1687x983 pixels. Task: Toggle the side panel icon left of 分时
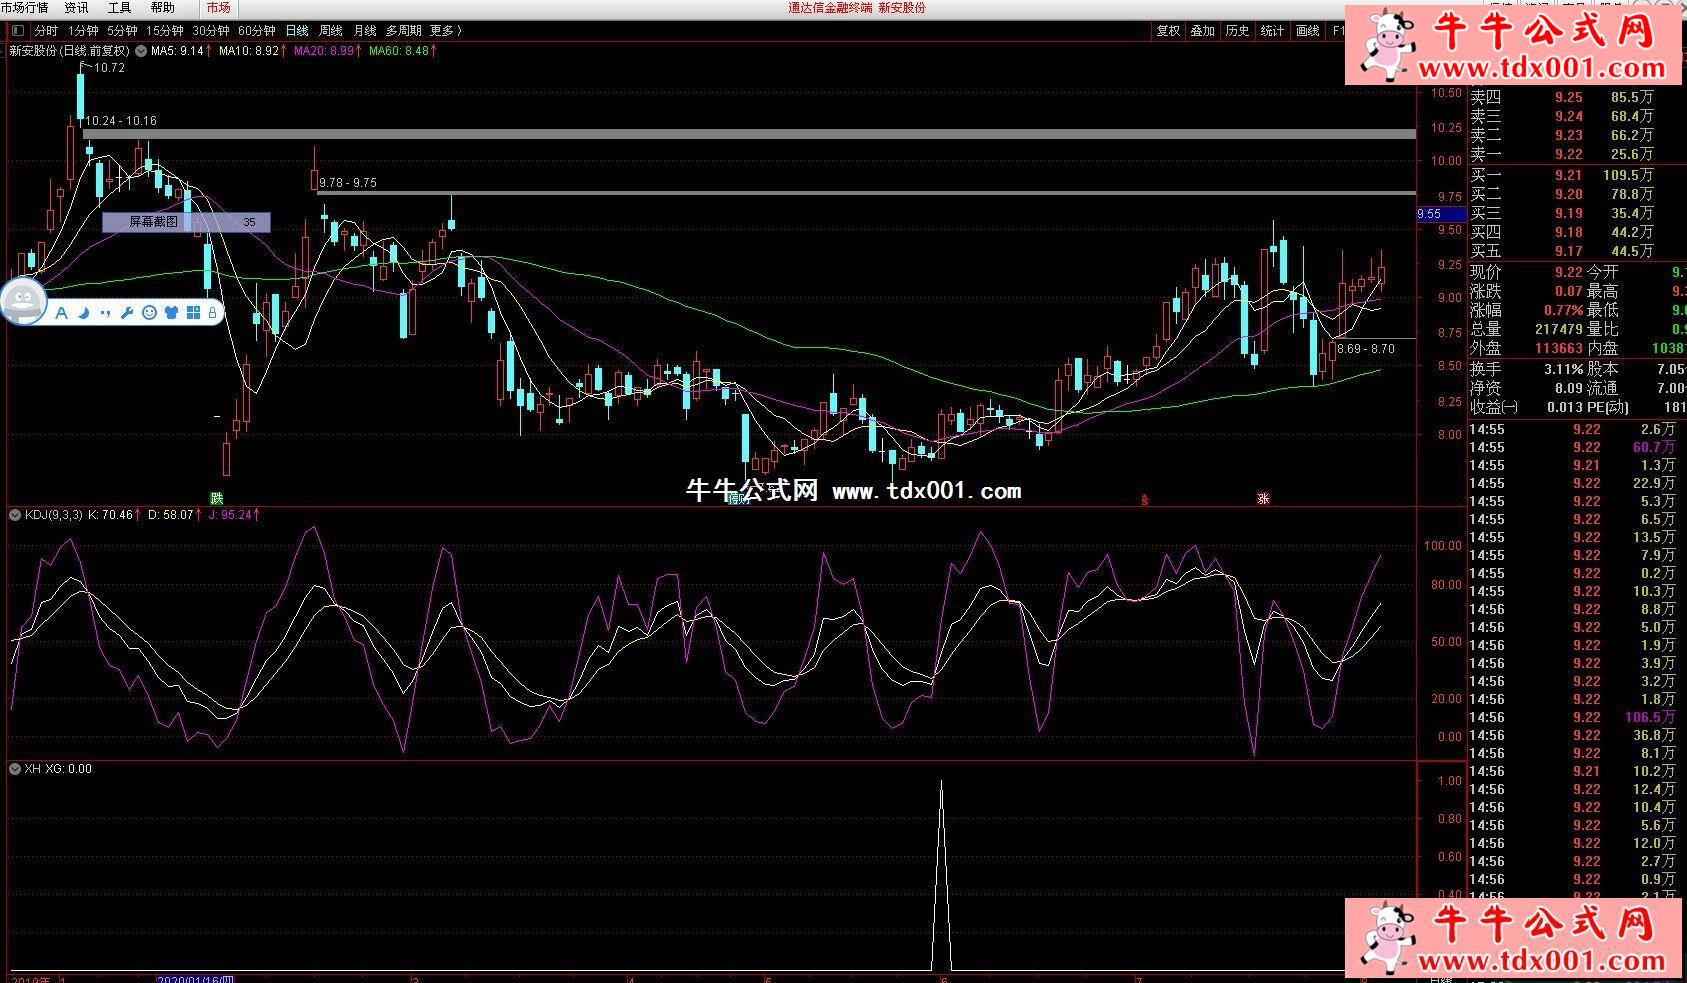pos(19,31)
